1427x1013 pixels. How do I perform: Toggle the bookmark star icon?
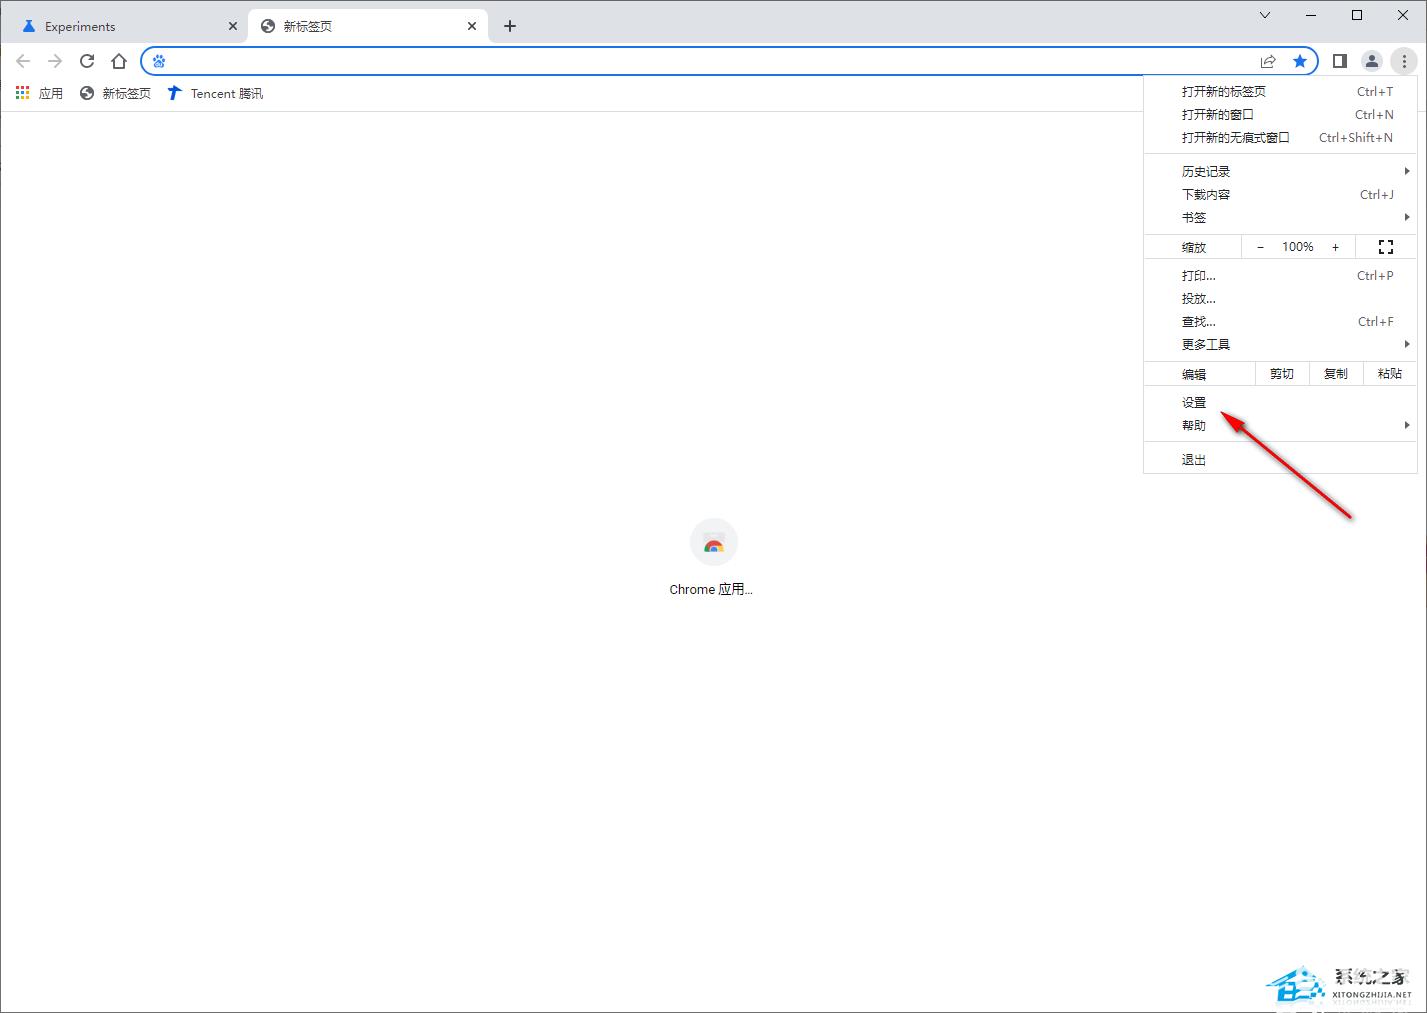click(1300, 61)
